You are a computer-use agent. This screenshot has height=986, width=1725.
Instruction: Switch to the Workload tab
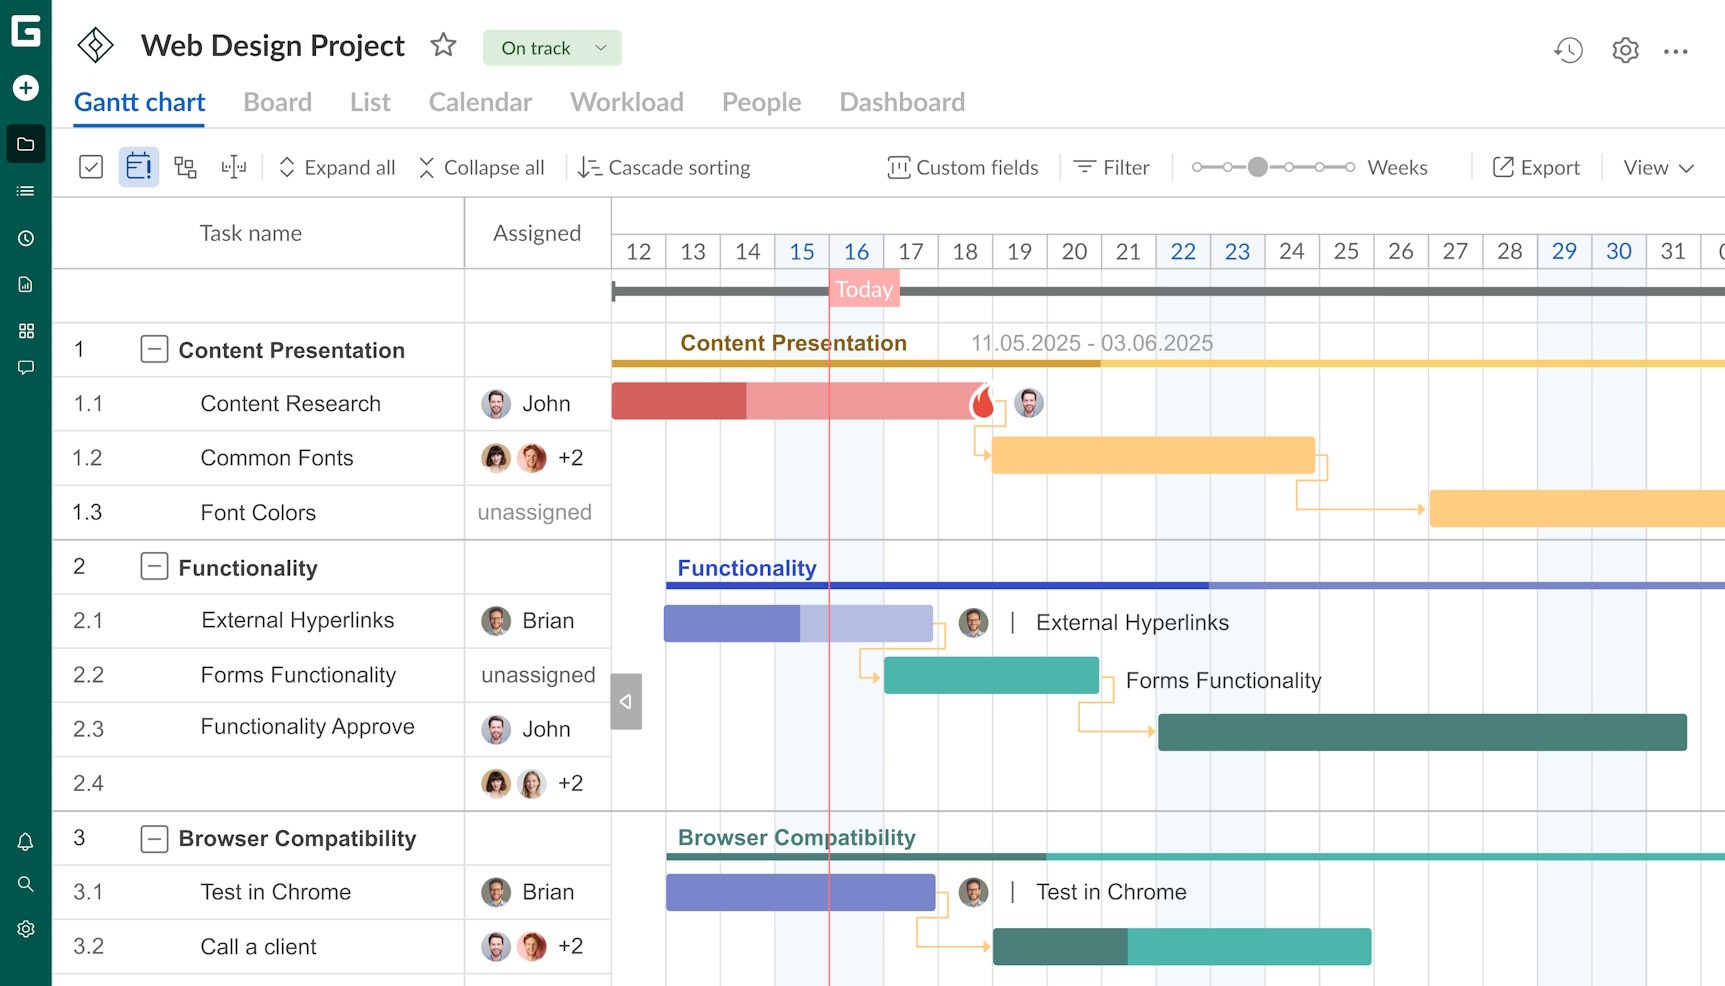click(x=626, y=102)
